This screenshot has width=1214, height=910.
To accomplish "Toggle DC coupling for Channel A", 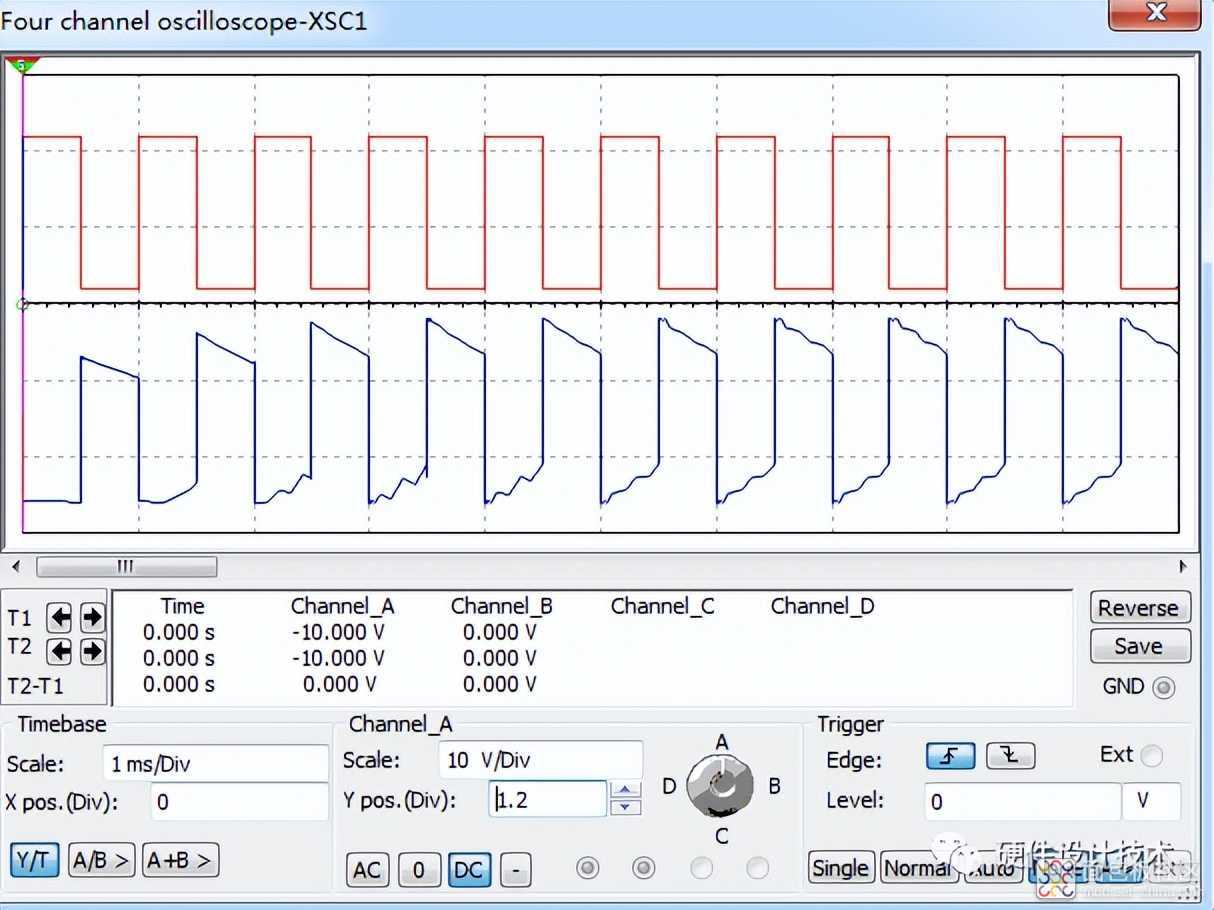I will (x=468, y=870).
